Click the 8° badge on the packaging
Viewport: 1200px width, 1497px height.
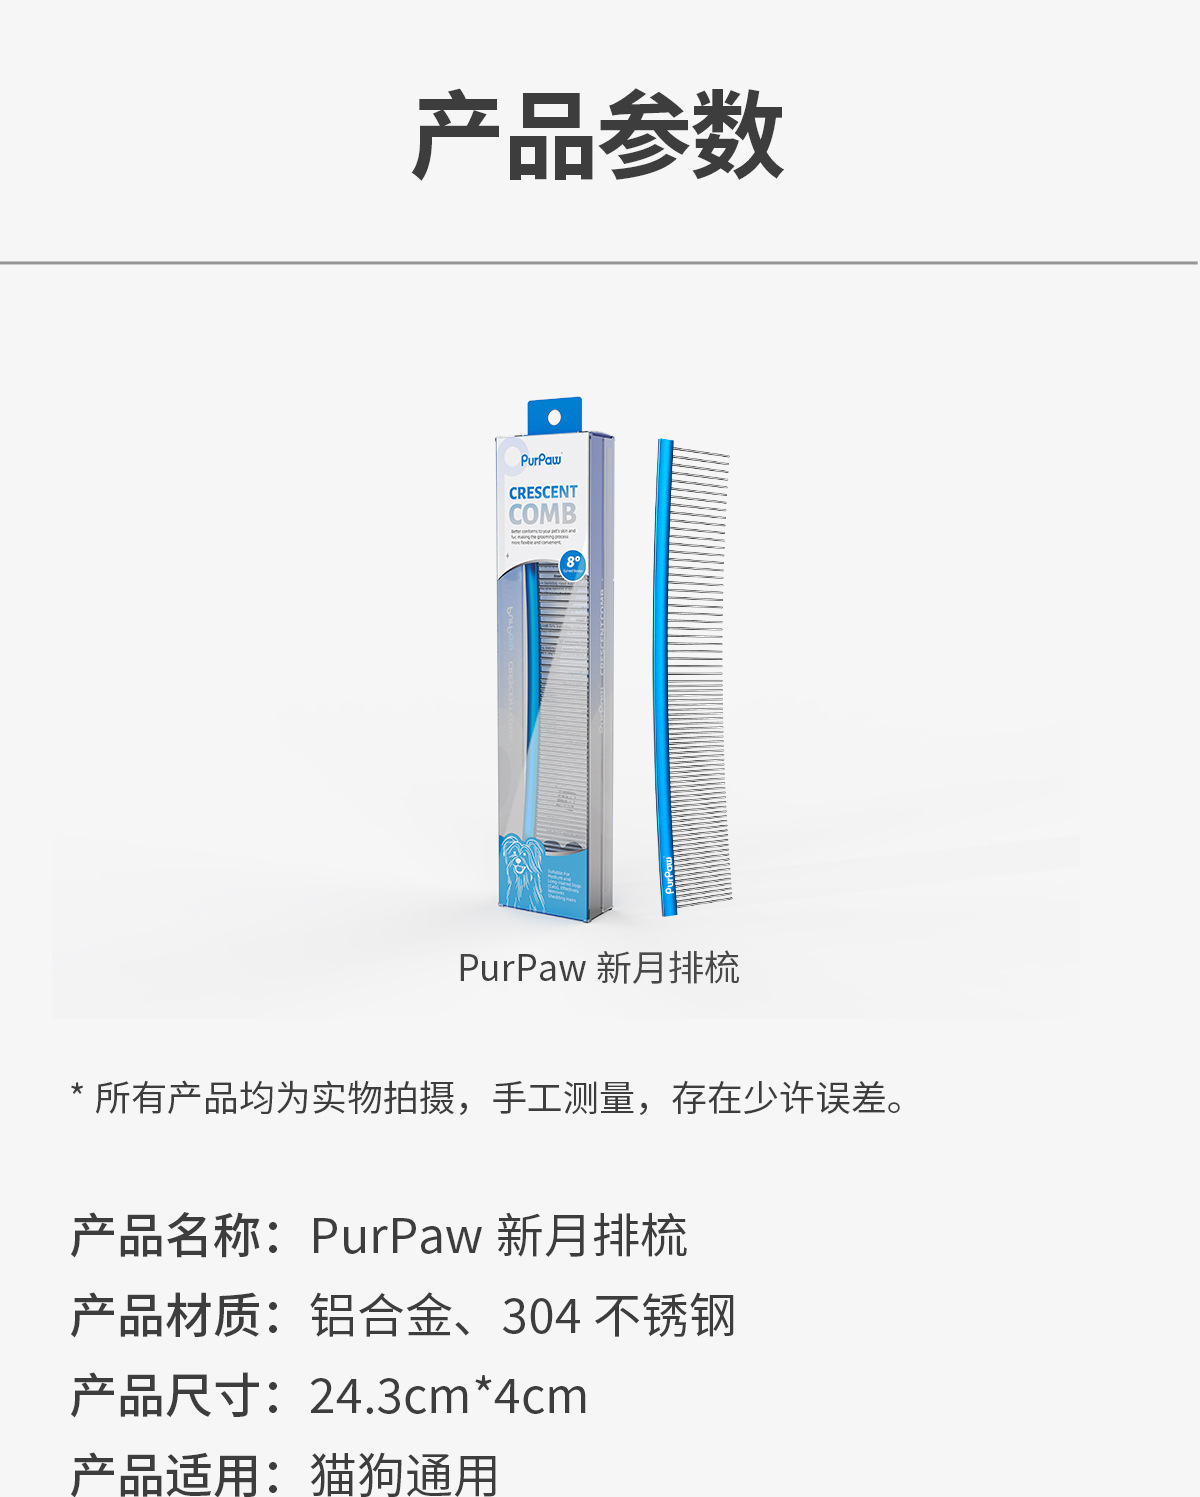(x=572, y=564)
